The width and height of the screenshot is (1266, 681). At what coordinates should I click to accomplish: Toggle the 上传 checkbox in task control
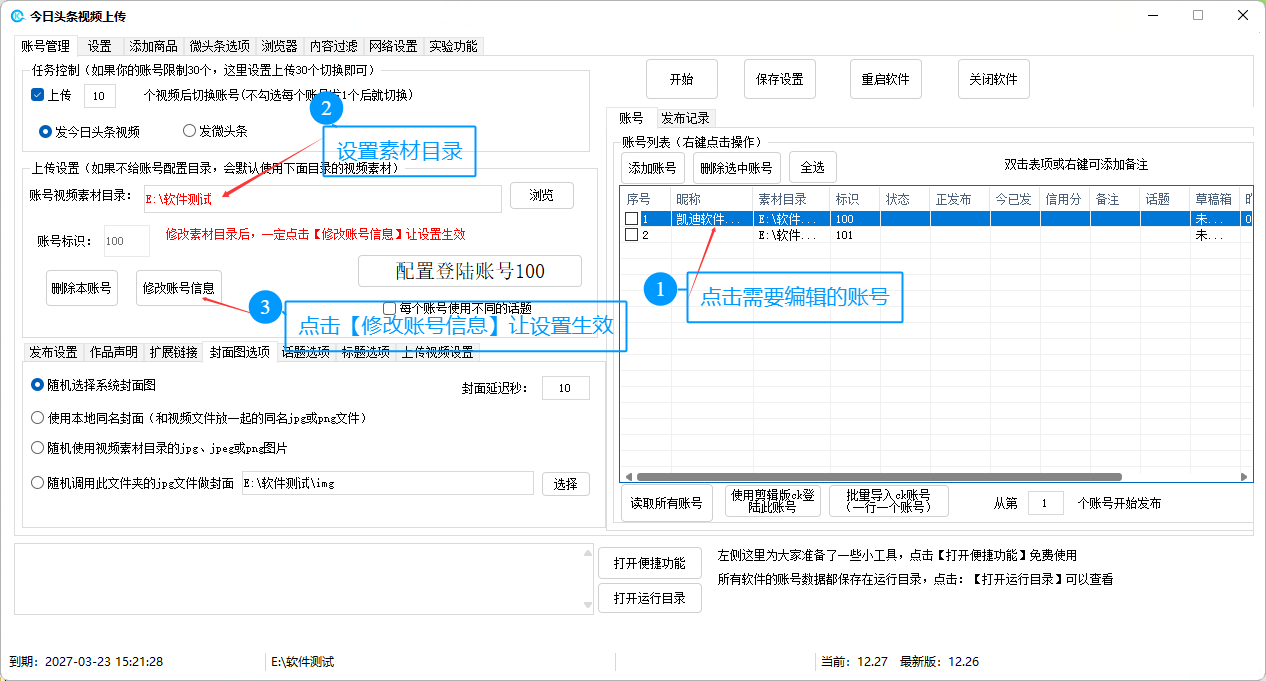(38, 95)
